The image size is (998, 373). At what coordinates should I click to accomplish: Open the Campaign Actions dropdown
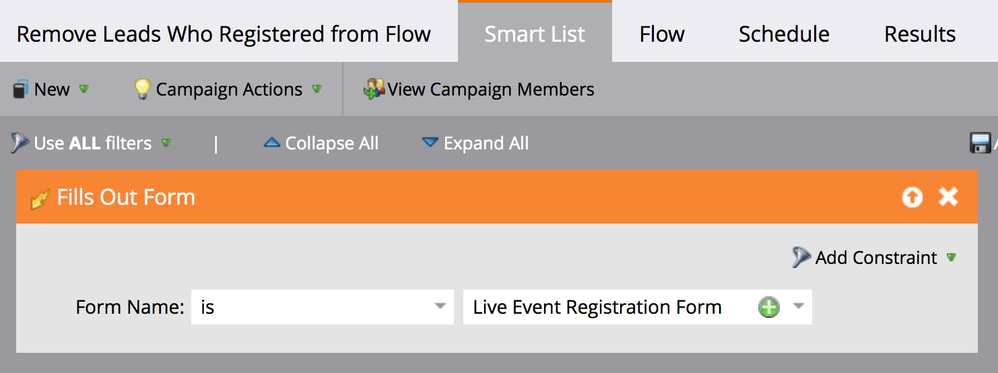pos(228,89)
